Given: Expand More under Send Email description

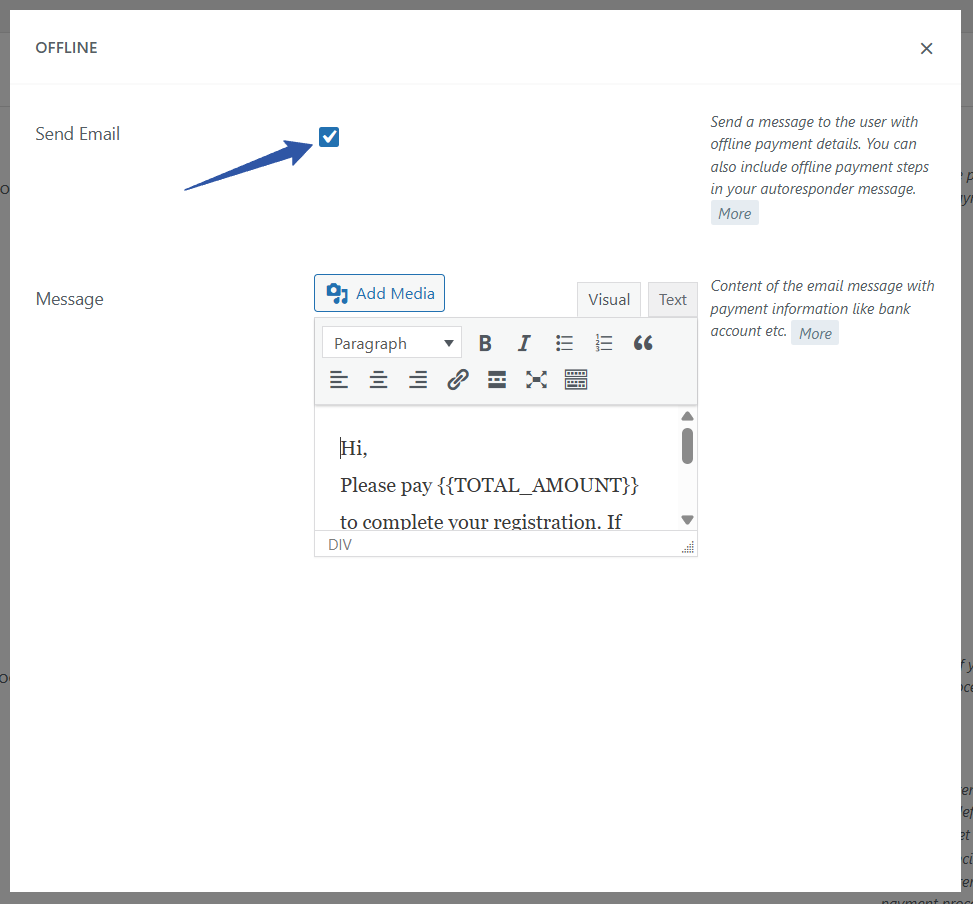Looking at the screenshot, I should pos(734,213).
